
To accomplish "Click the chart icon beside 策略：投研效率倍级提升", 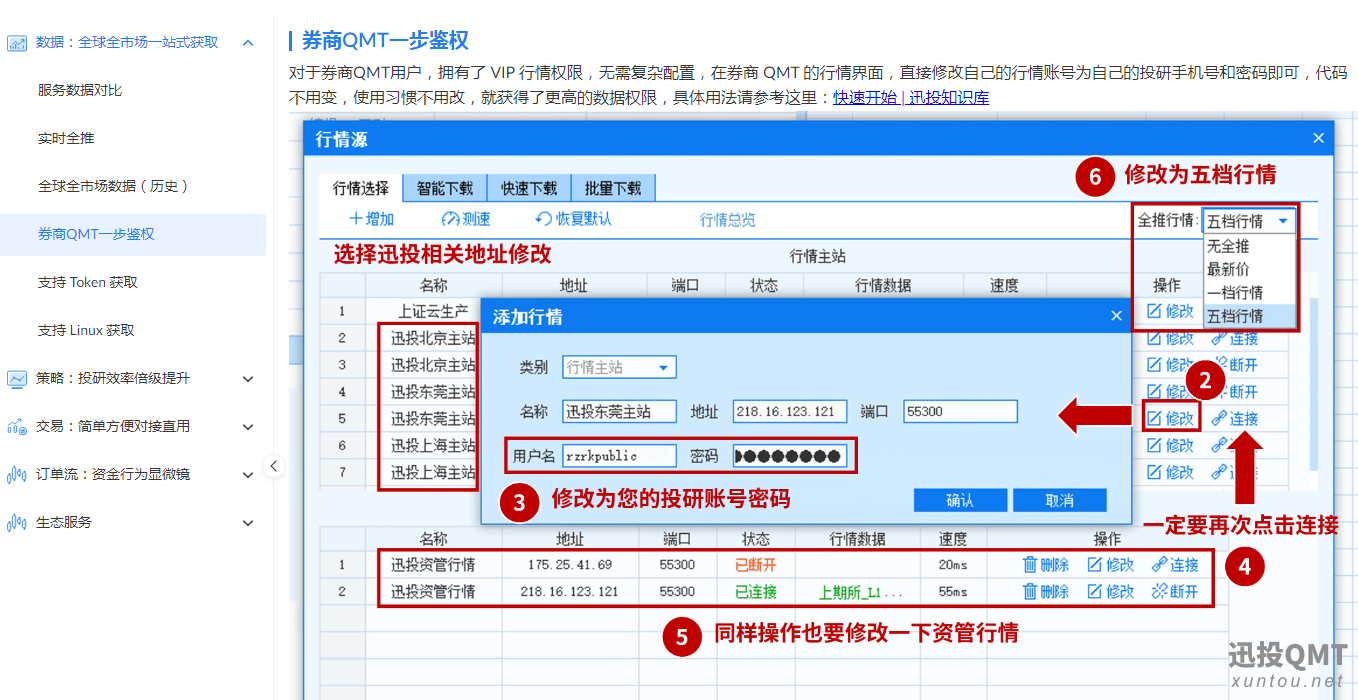I will [x=17, y=379].
